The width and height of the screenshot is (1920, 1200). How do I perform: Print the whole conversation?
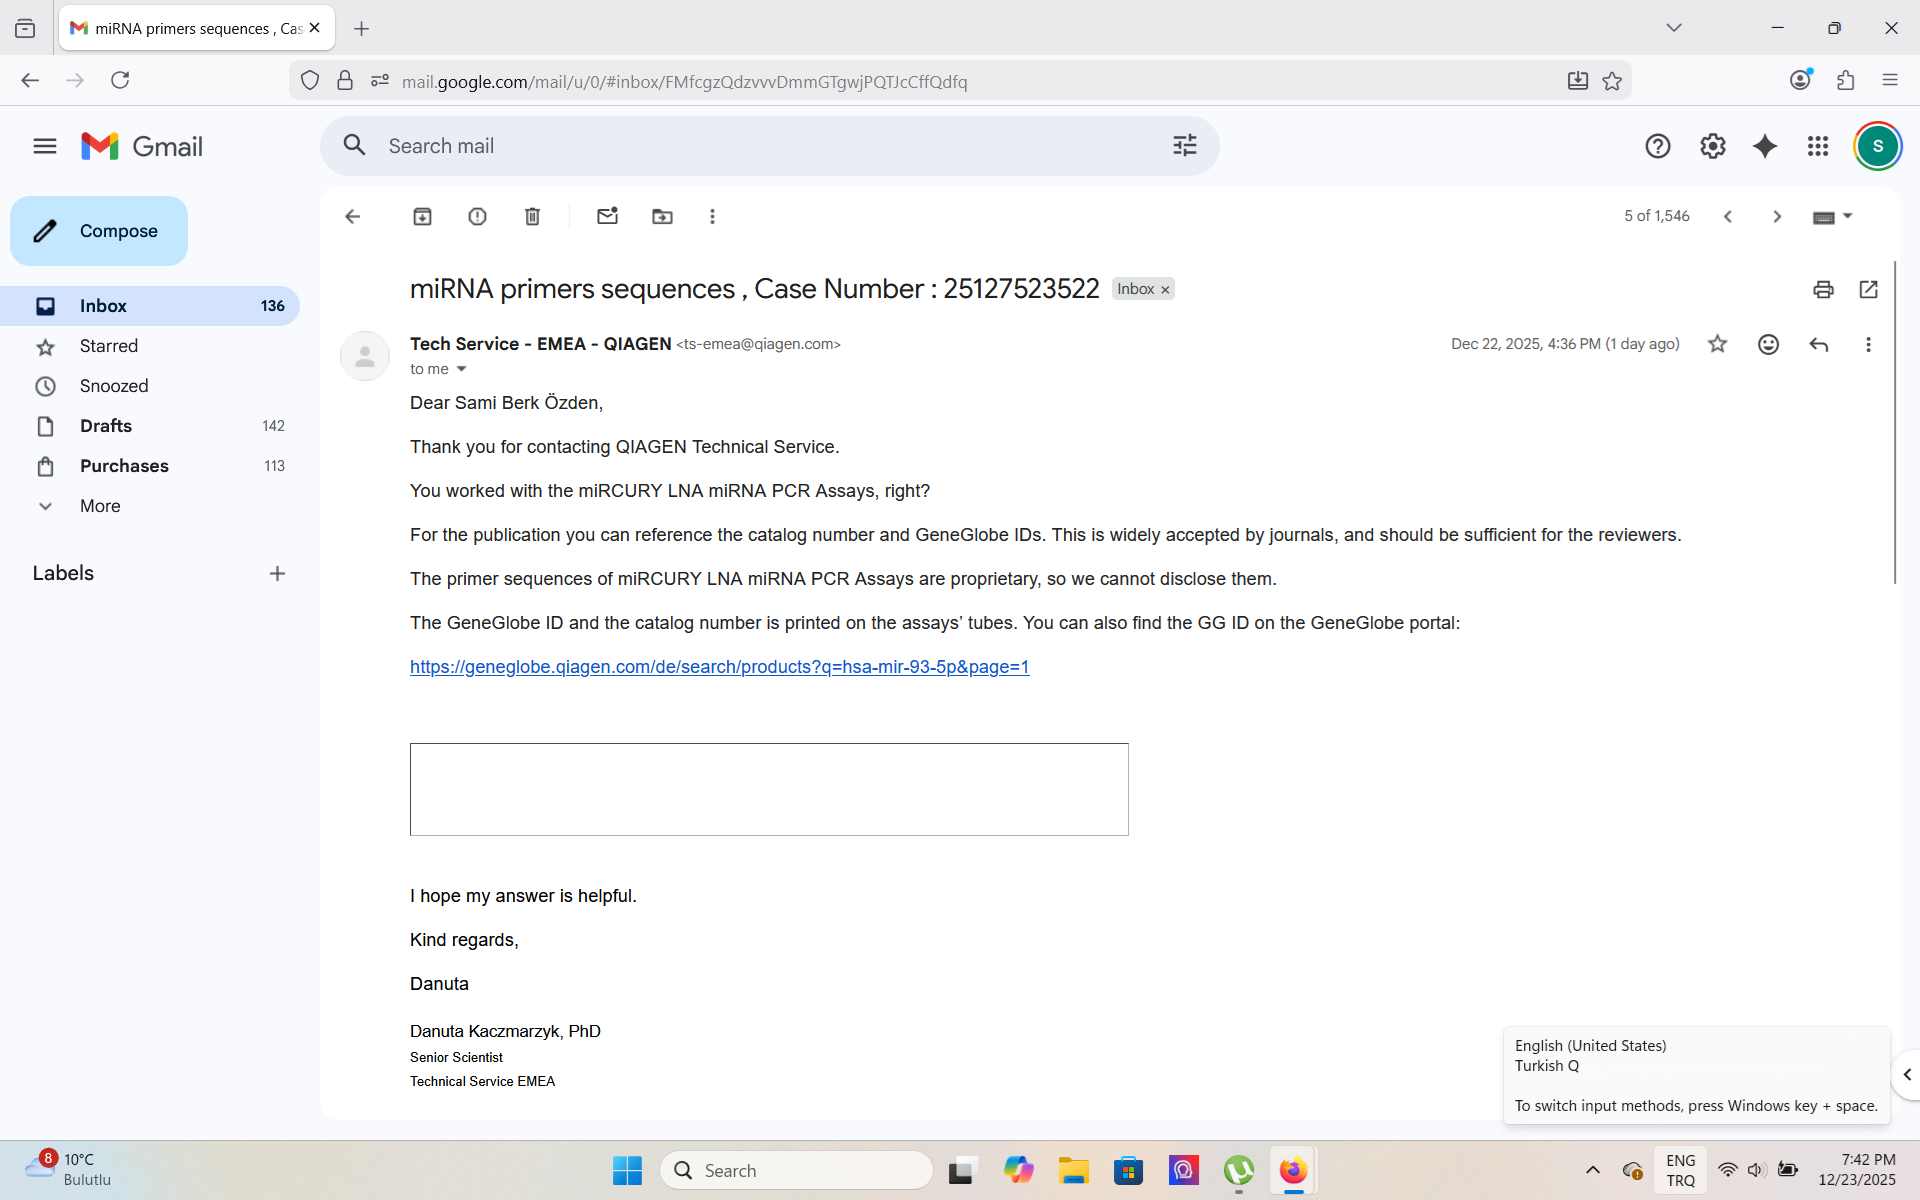[1823, 289]
